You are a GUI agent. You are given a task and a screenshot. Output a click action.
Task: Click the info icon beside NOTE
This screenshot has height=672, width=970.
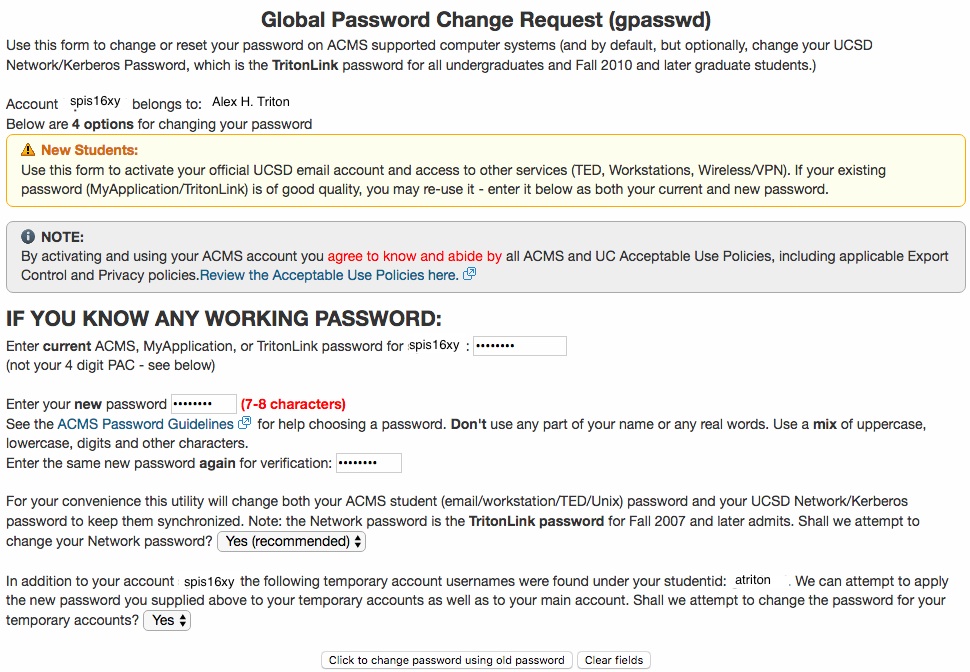point(28,236)
